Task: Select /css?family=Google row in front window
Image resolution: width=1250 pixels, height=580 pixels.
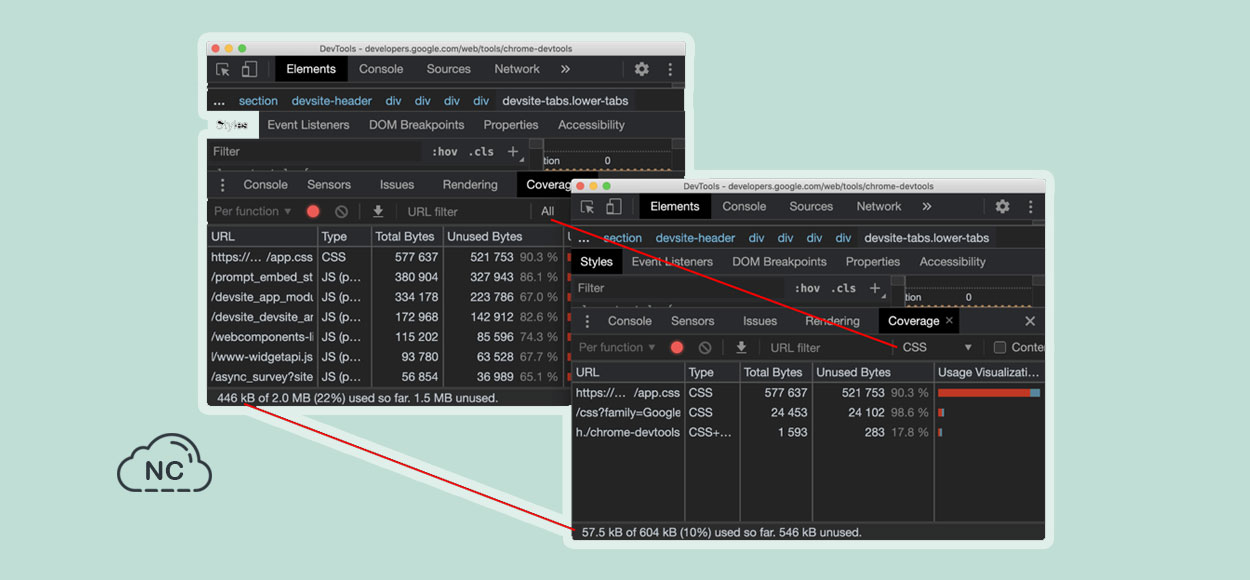Action: (808, 412)
